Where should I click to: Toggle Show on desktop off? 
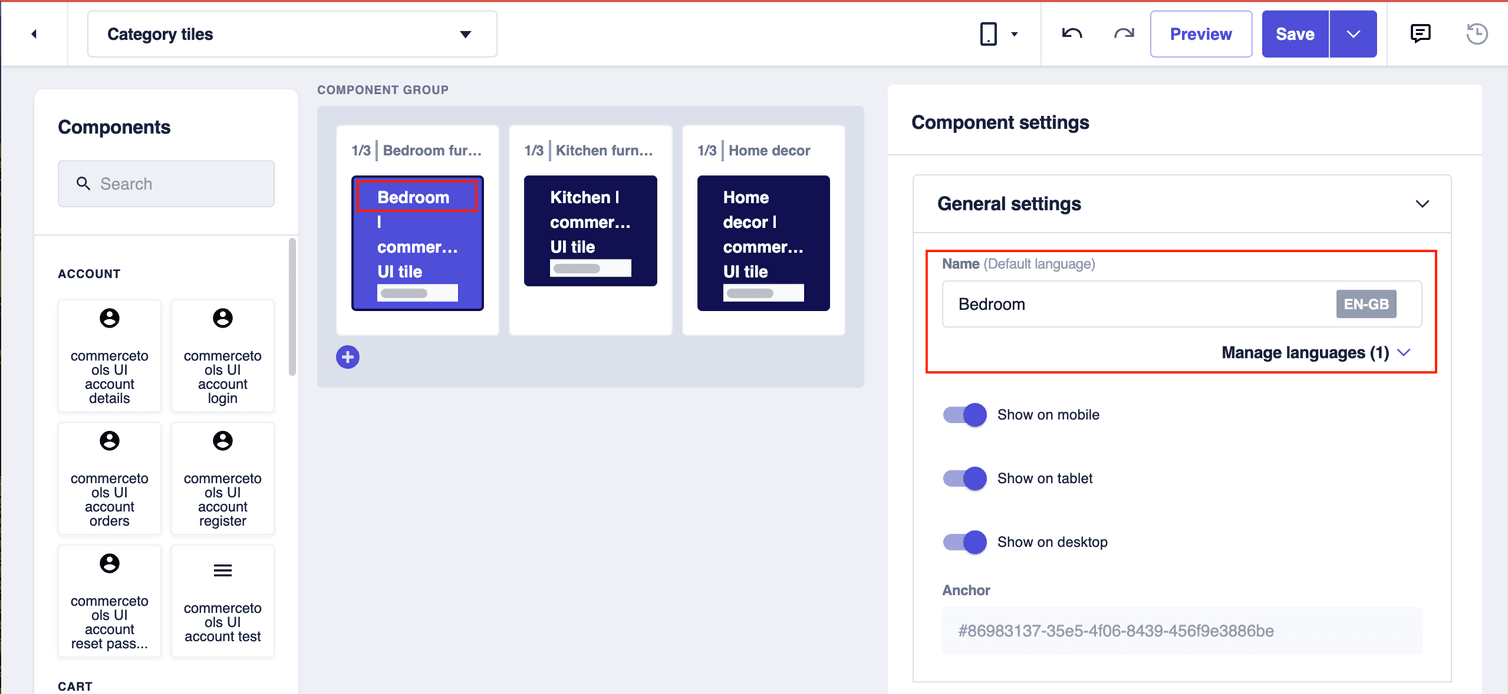[963, 541]
